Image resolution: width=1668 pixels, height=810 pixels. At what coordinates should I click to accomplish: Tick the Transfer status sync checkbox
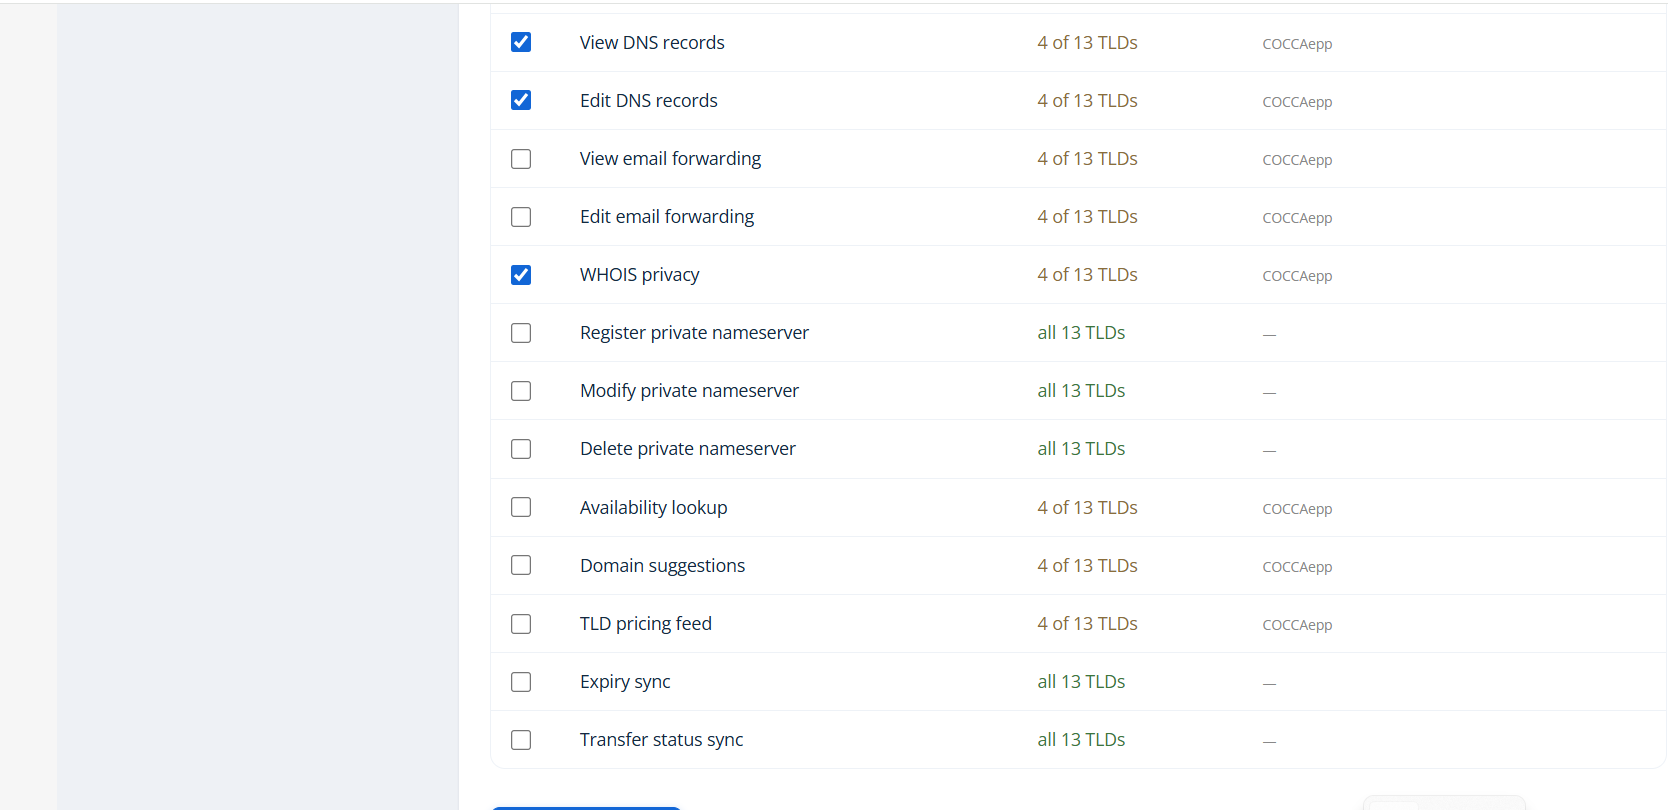coord(521,740)
